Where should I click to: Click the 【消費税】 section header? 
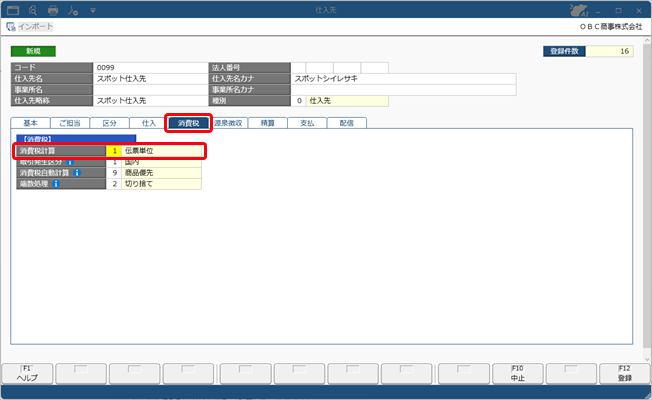click(76, 139)
